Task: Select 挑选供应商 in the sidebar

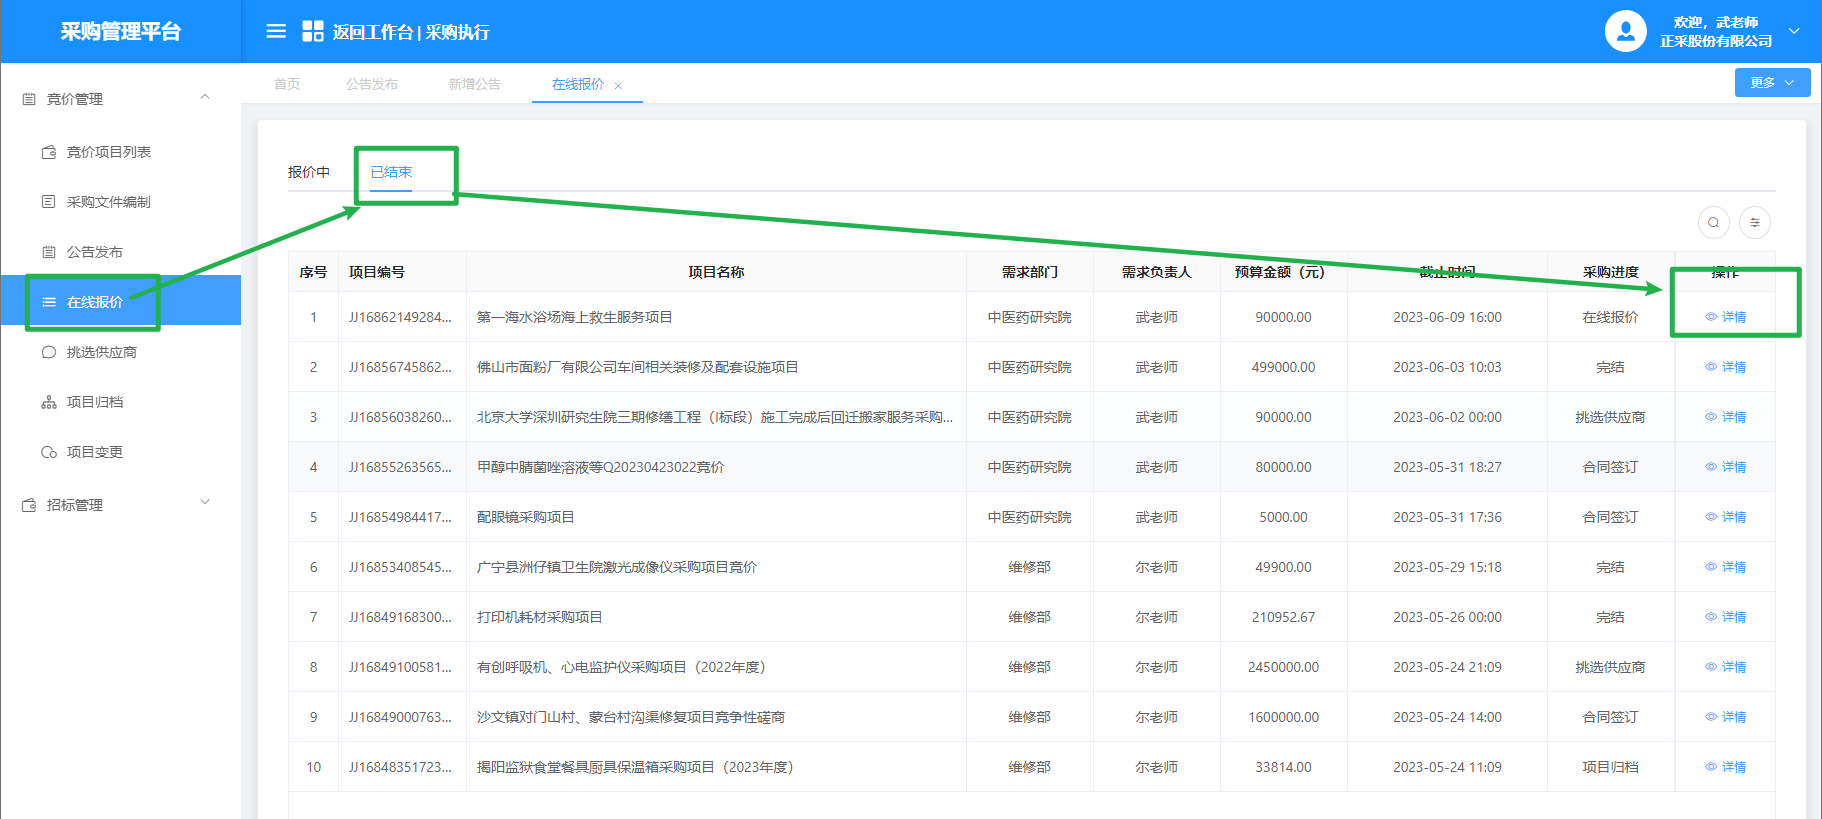Action: tap(101, 352)
